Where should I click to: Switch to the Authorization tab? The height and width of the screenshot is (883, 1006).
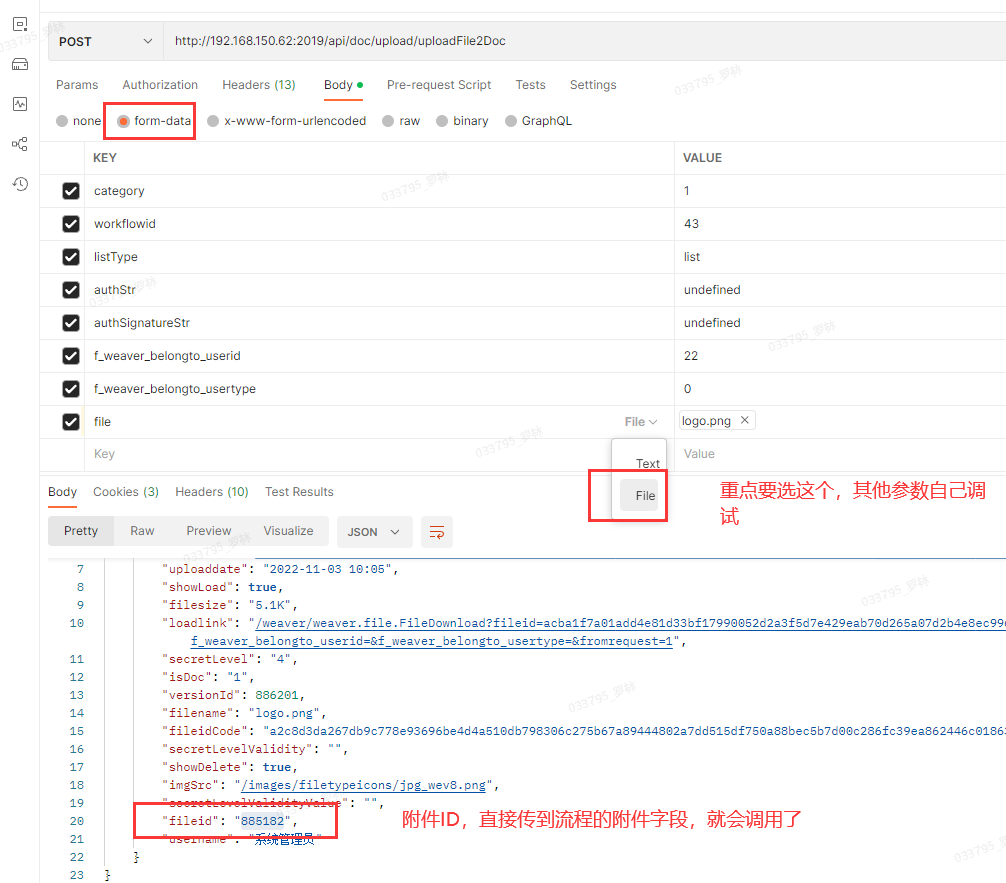click(x=160, y=85)
